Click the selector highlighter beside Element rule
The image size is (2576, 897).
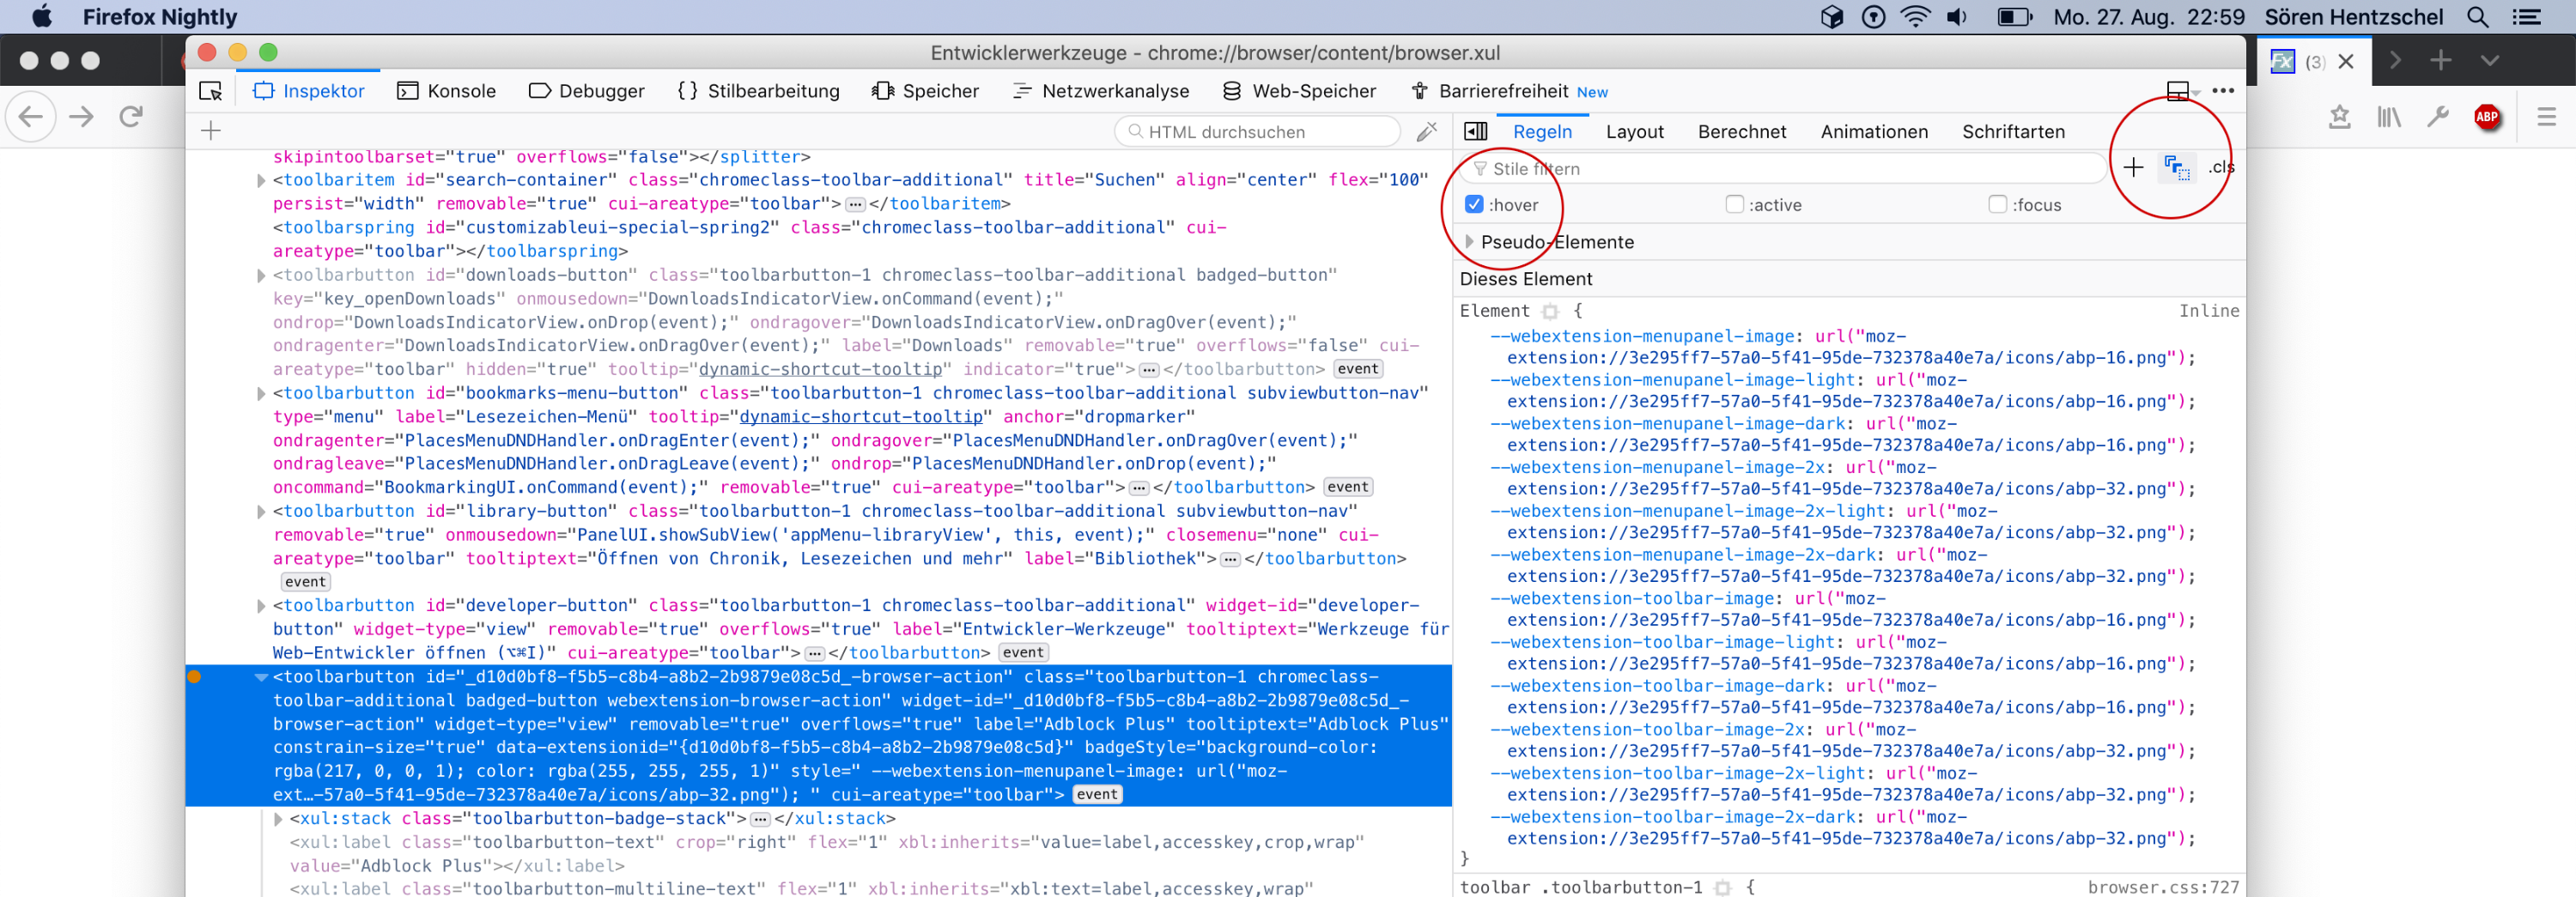coord(1550,311)
